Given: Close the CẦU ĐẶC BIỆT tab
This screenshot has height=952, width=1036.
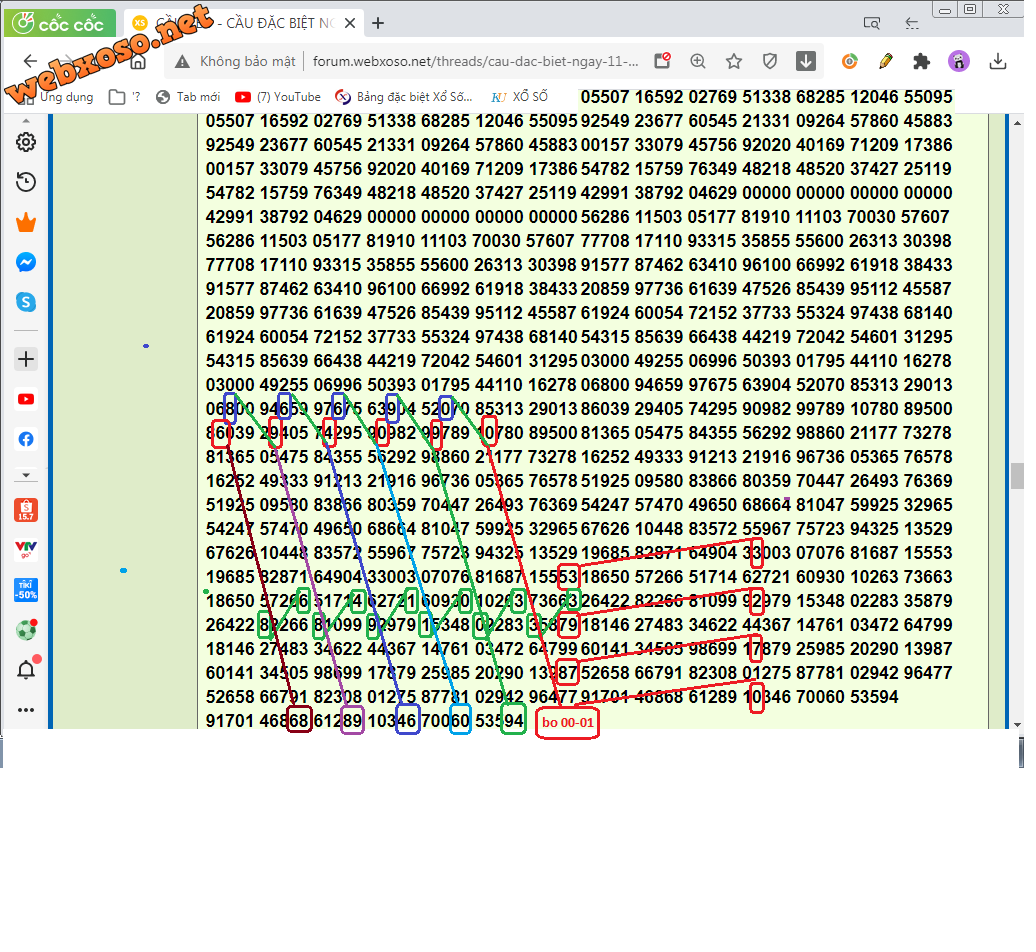Looking at the screenshot, I should (350, 24).
